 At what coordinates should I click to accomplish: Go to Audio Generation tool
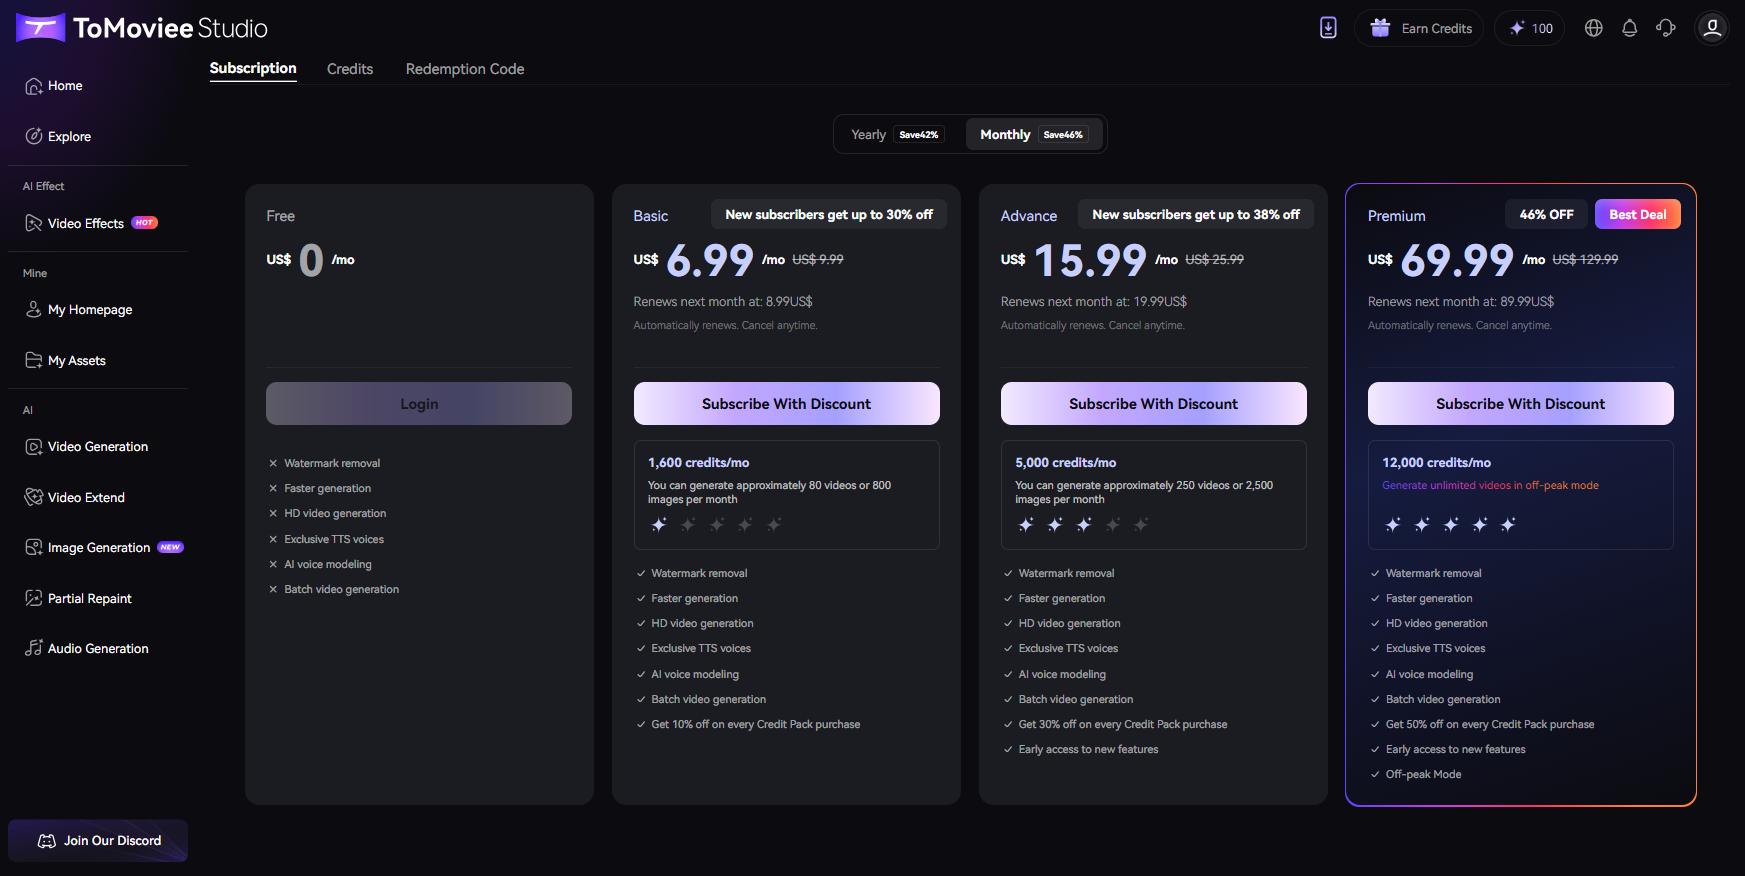click(98, 649)
